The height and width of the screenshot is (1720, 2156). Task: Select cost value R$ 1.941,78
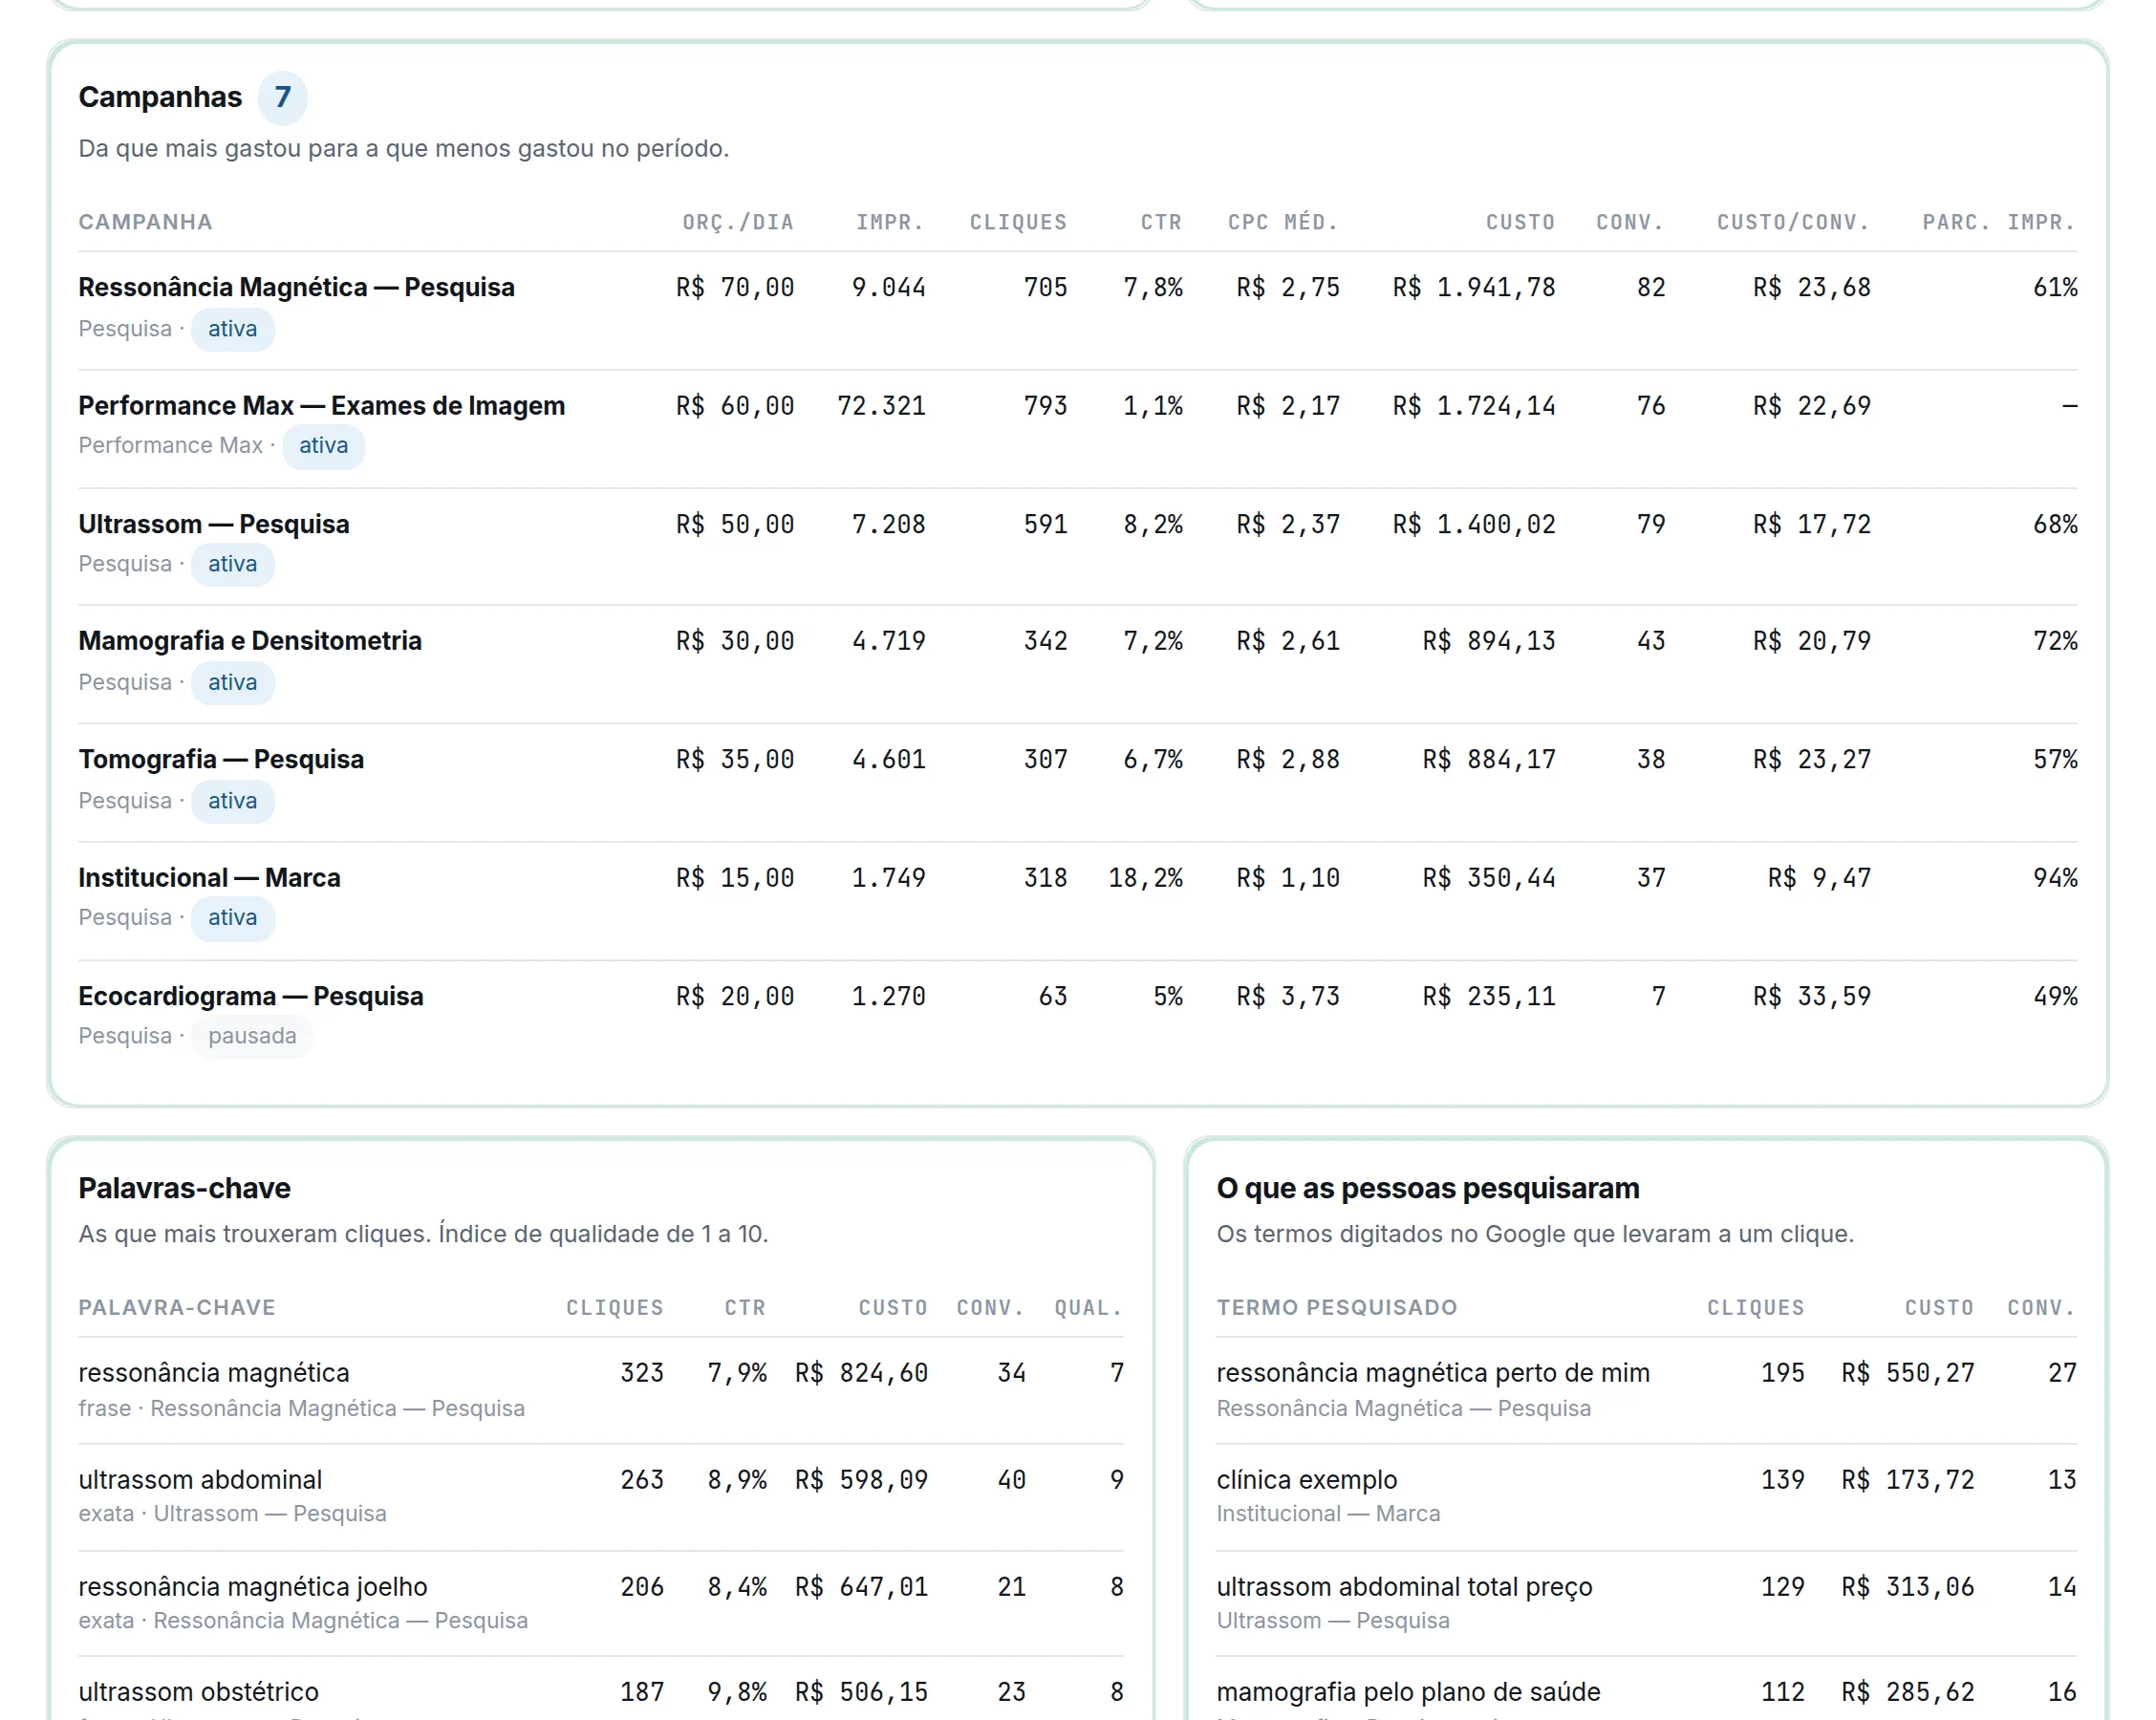tap(1474, 288)
